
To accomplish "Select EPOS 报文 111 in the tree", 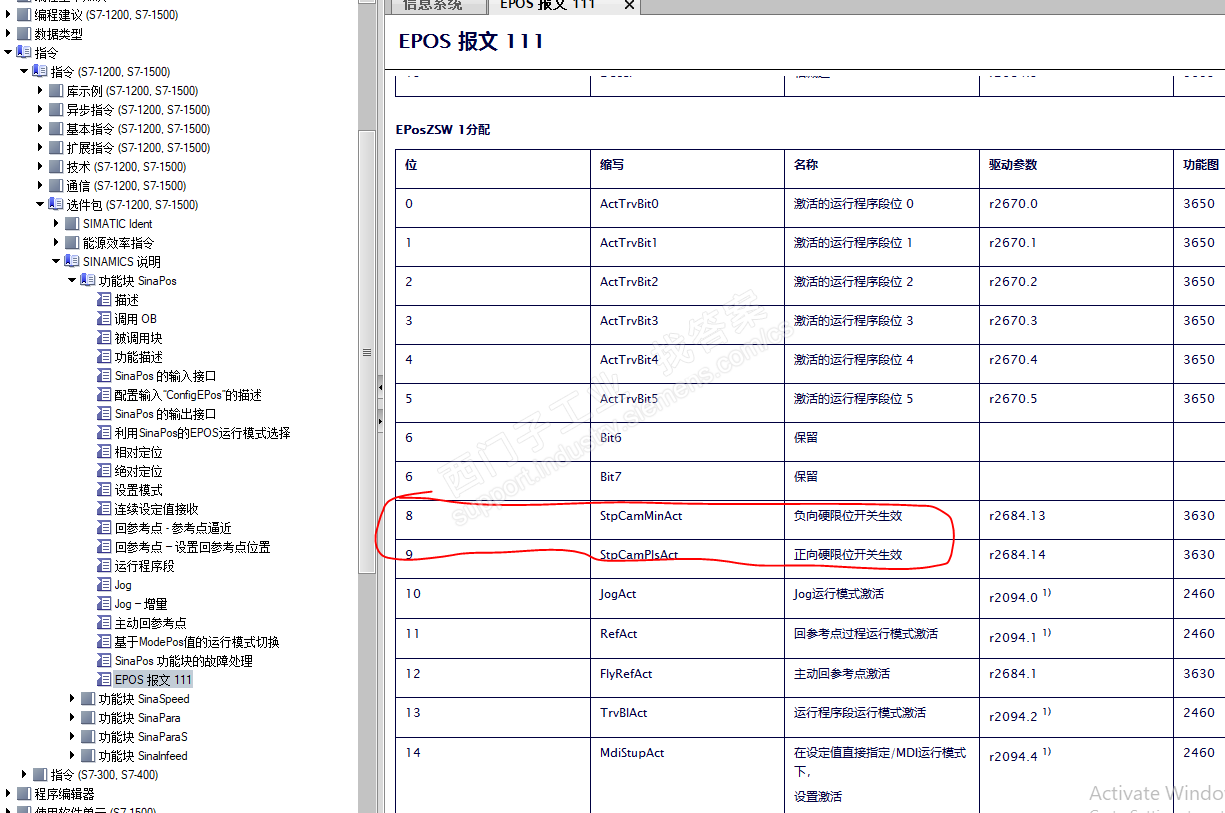I will point(153,680).
